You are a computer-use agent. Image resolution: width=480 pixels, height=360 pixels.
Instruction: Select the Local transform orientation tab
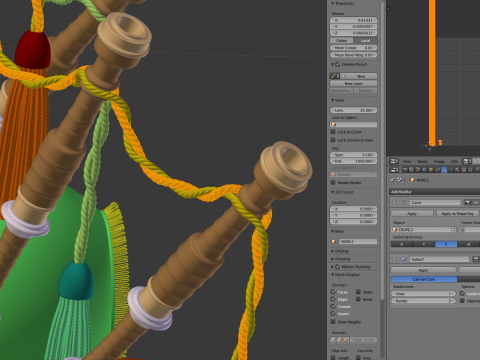(366, 40)
